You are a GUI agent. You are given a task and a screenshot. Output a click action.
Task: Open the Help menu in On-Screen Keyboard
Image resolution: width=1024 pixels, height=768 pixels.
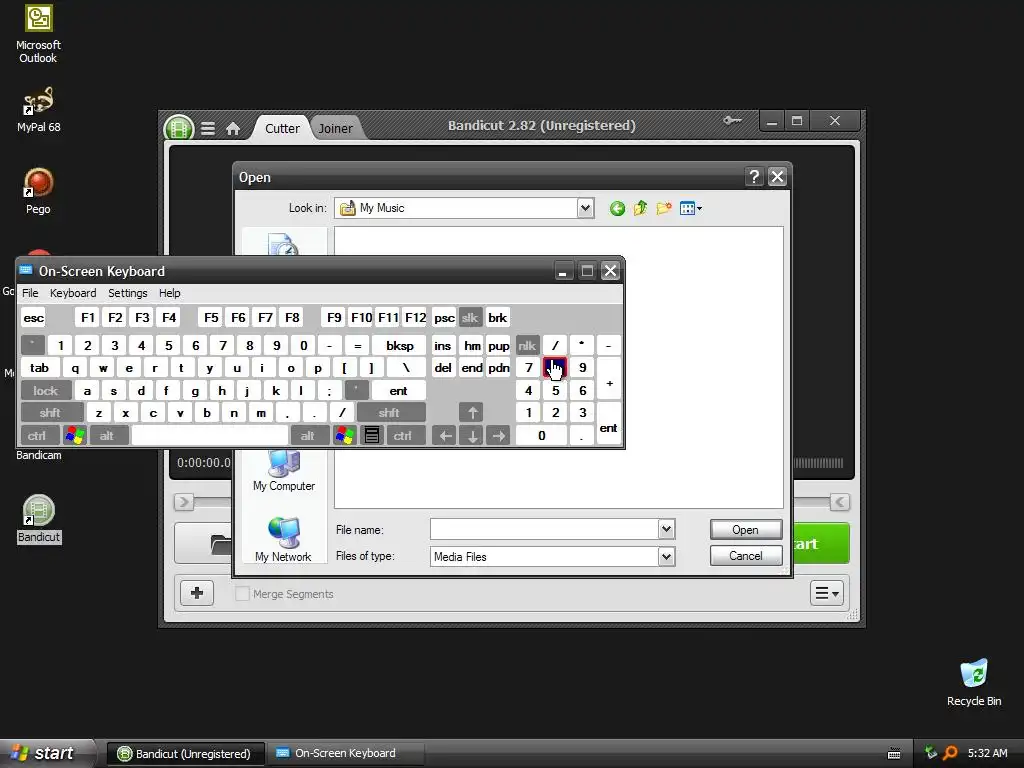point(170,293)
